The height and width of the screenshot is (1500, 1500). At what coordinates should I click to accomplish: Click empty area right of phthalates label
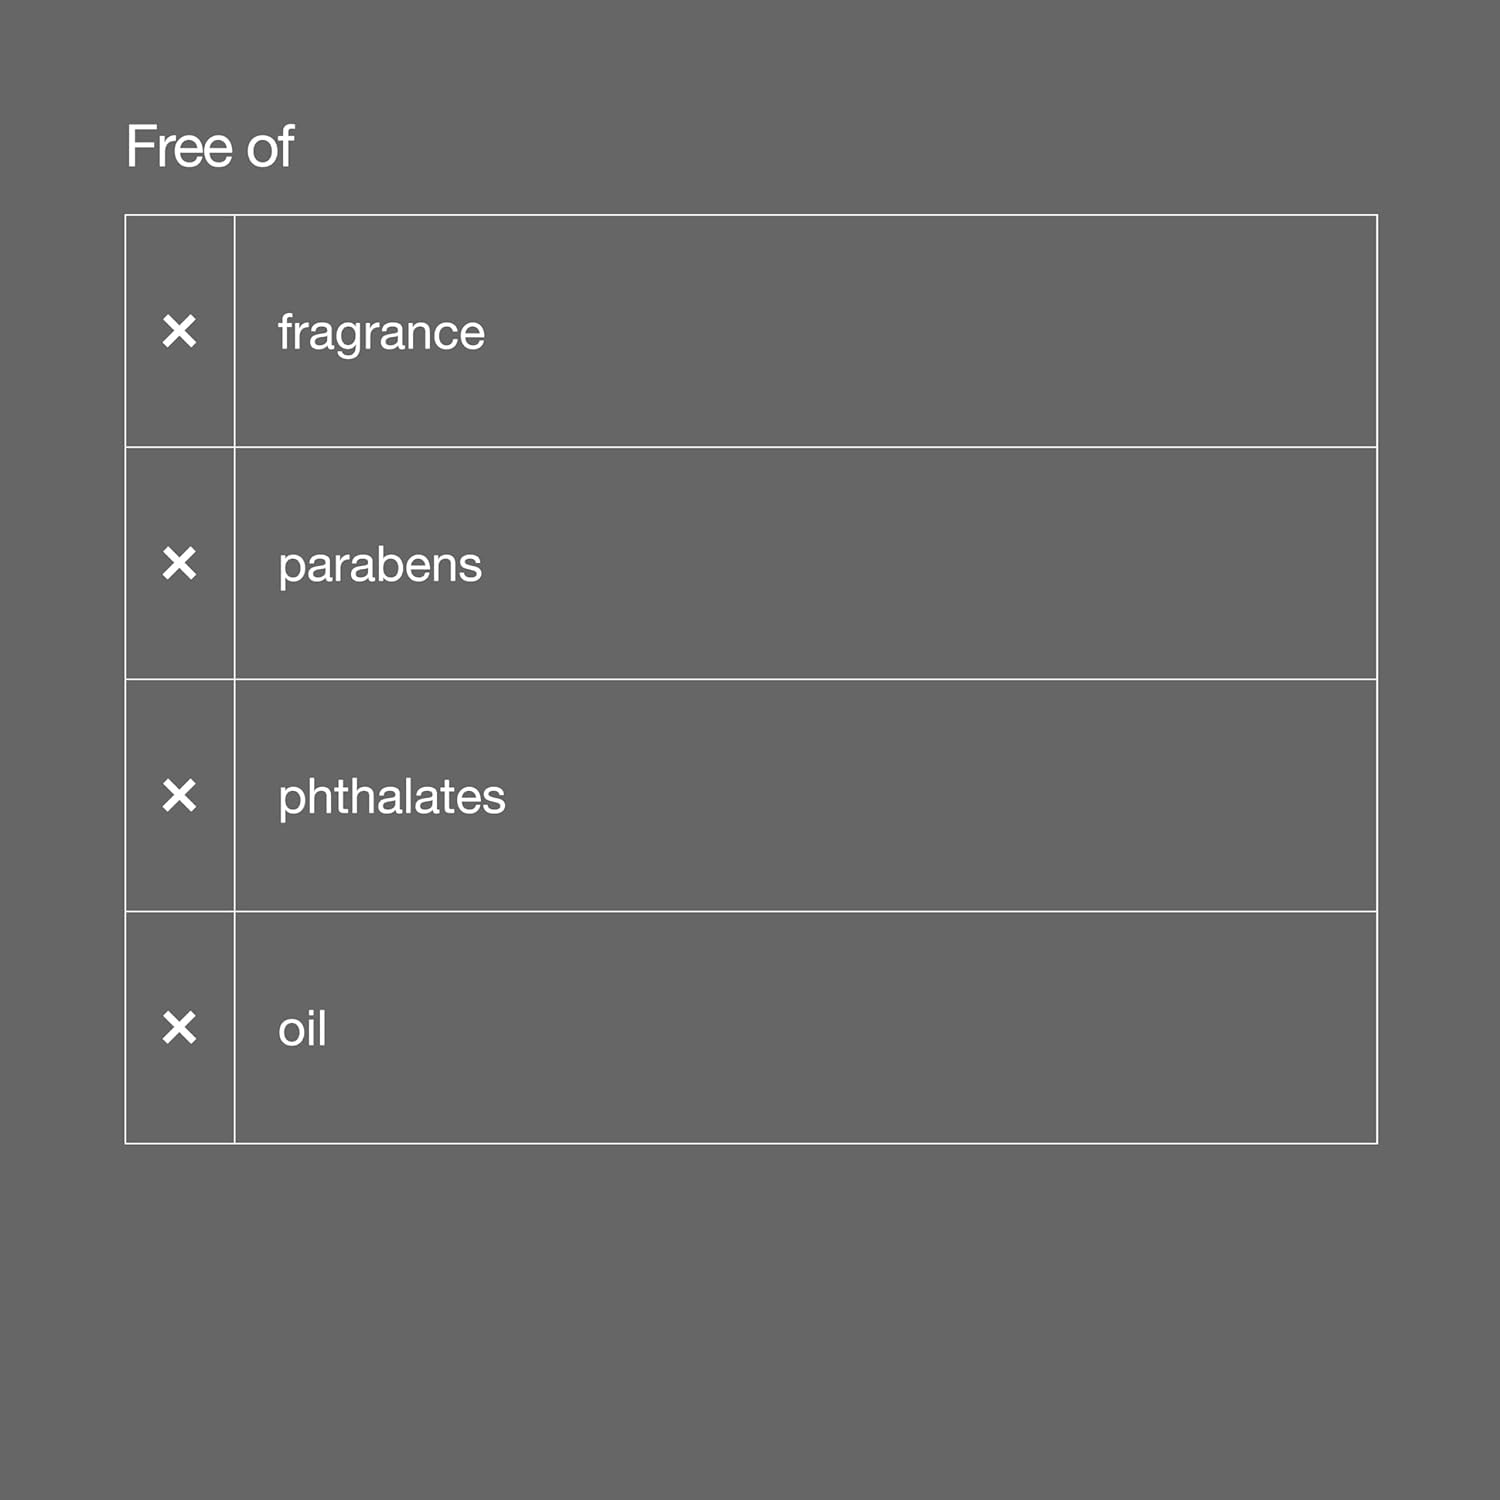click(900, 795)
